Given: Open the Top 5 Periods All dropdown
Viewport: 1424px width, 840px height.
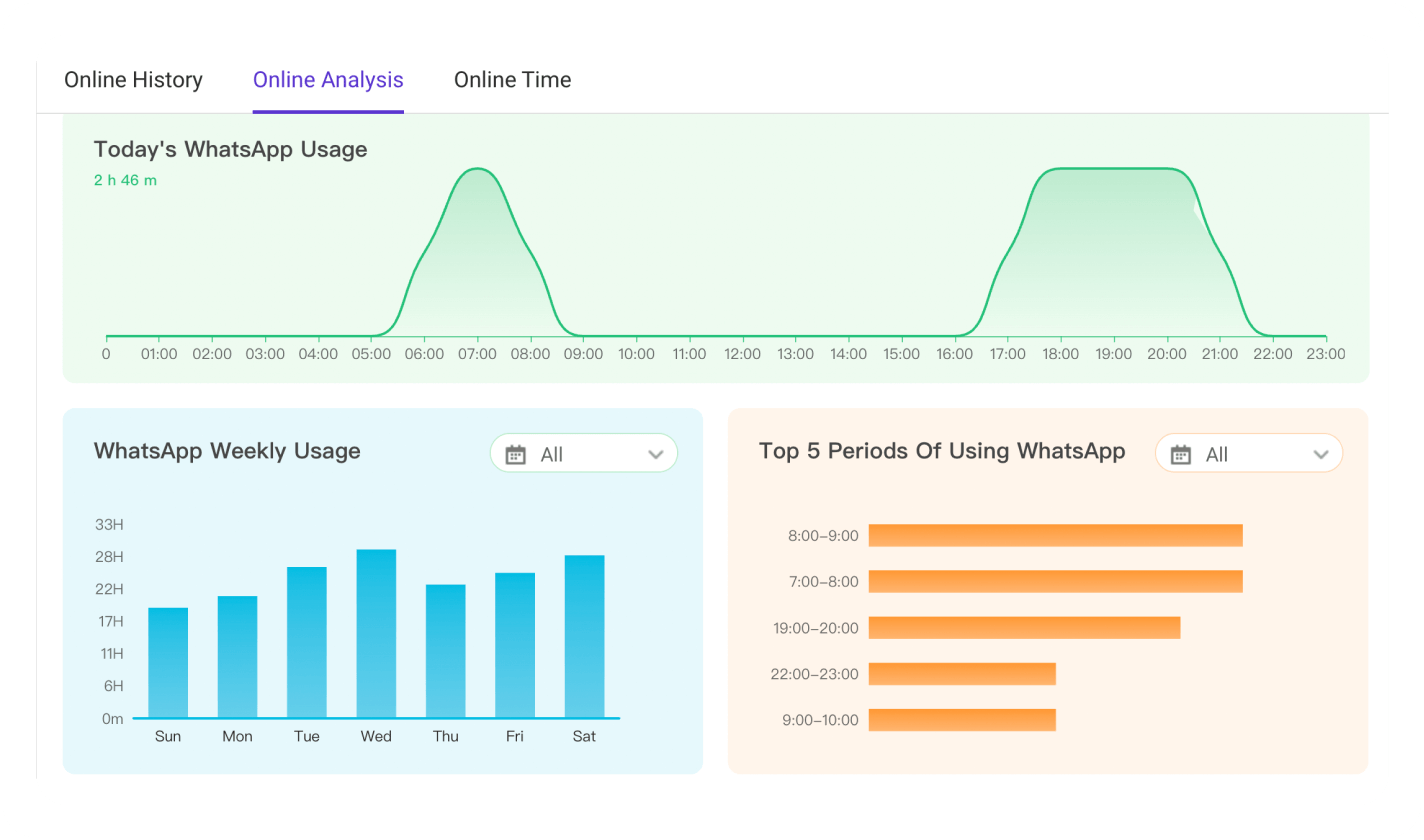Looking at the screenshot, I should pyautogui.click(x=1249, y=454).
